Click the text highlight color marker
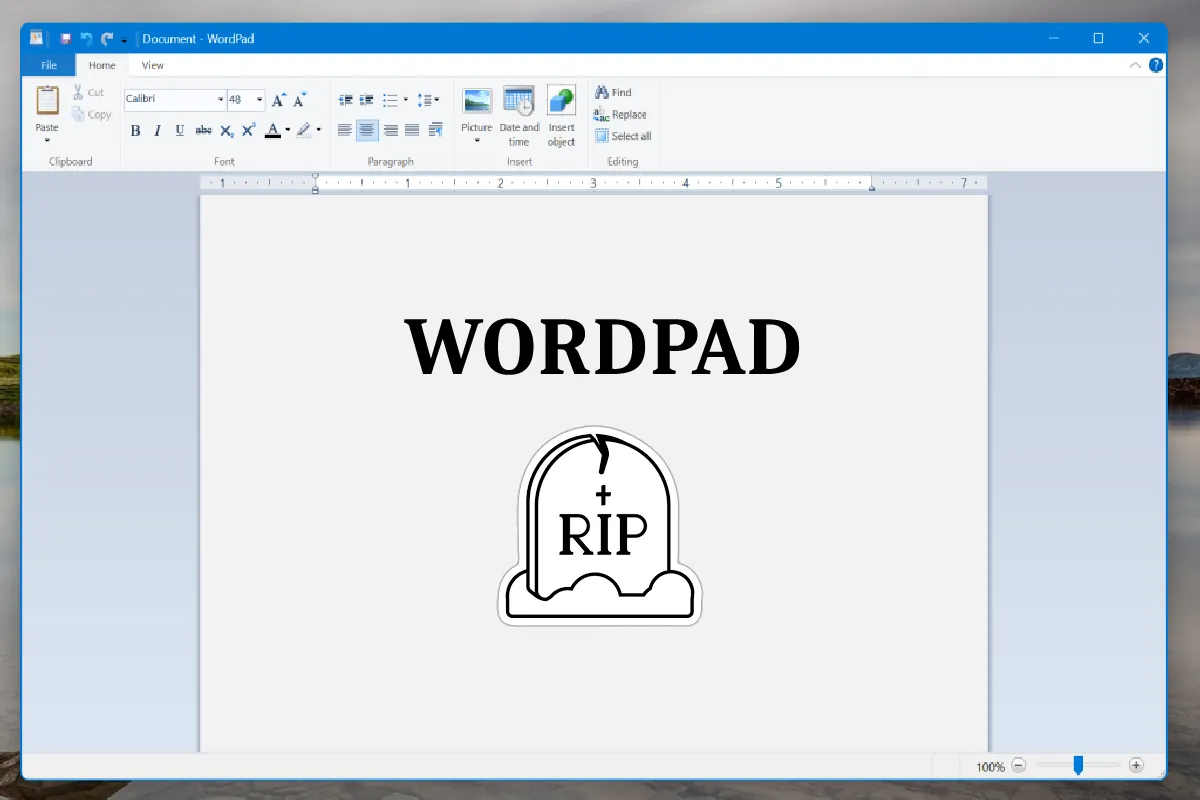 [304, 130]
